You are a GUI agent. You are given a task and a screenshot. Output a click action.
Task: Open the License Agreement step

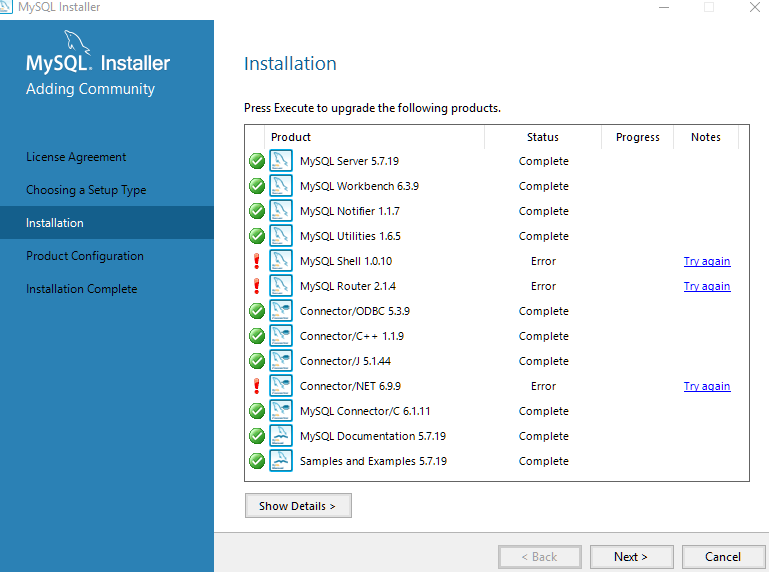pos(76,157)
